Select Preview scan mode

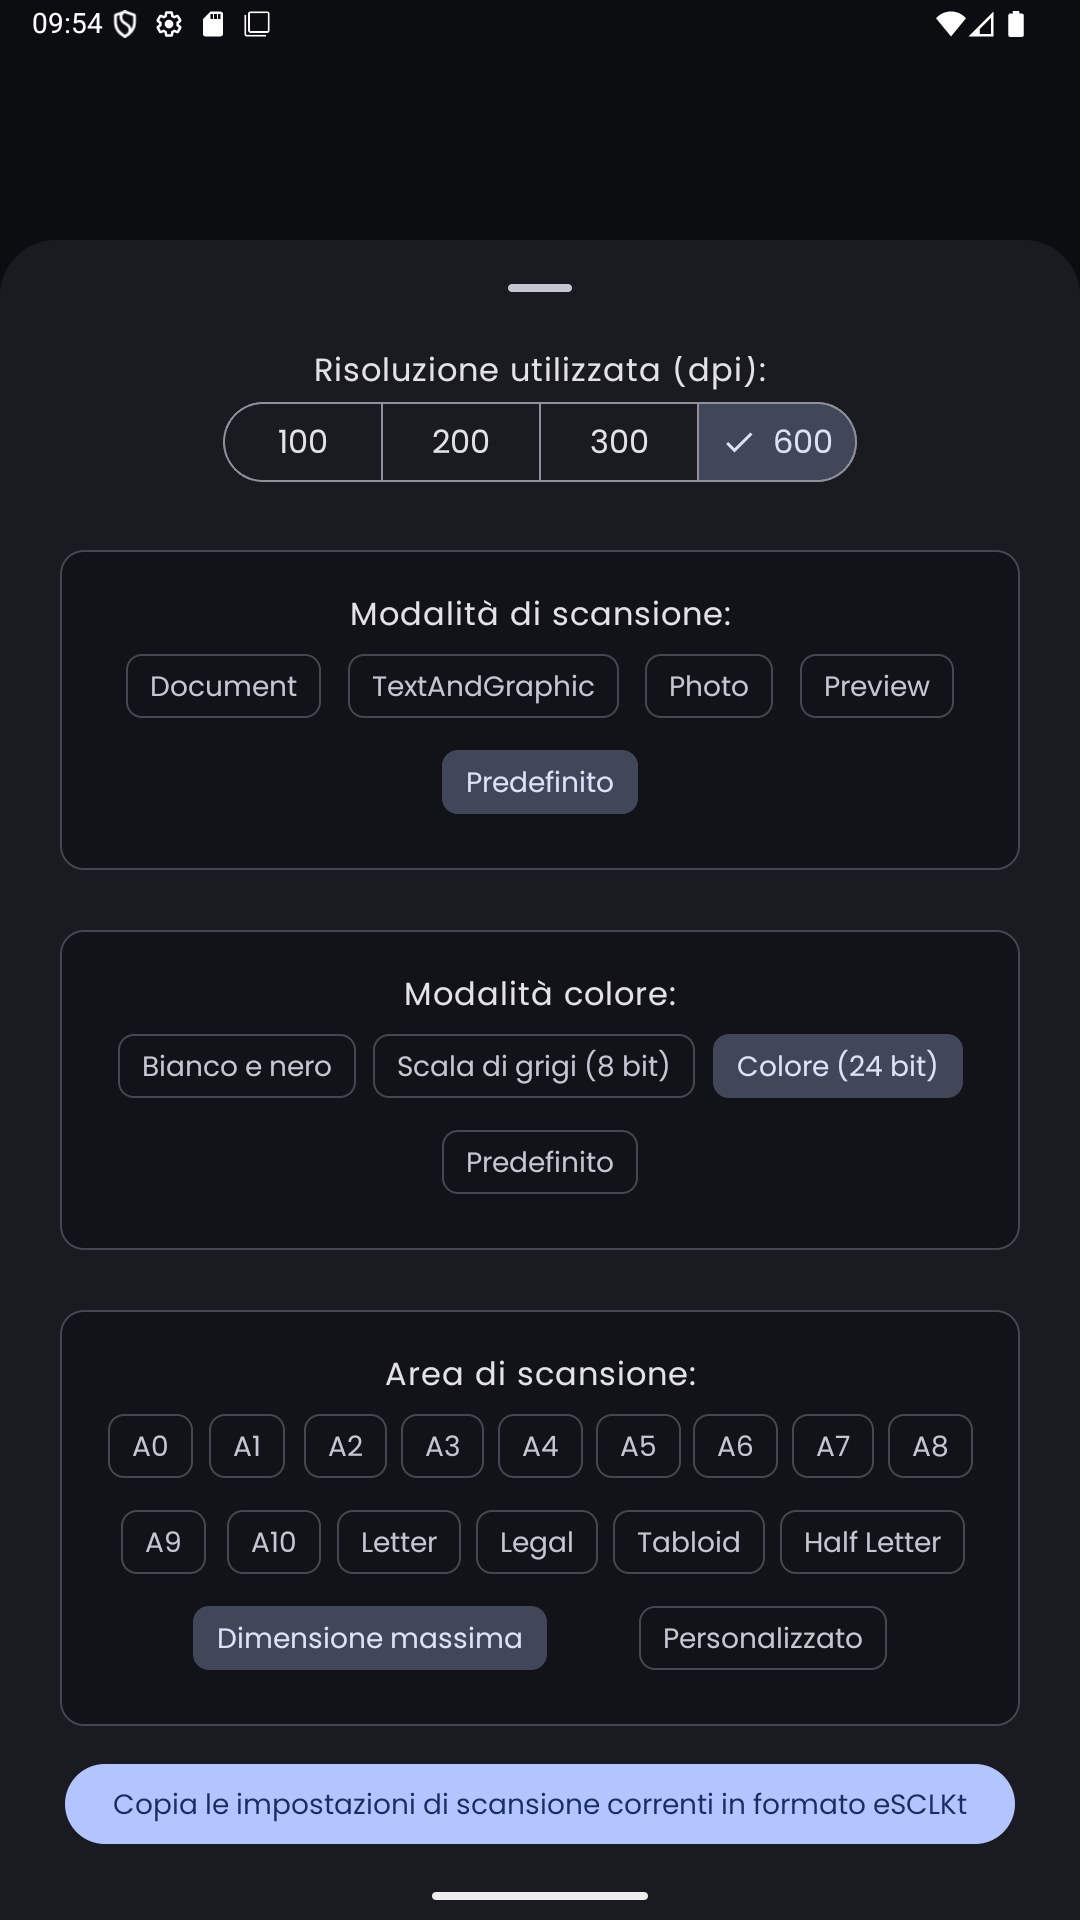pos(876,686)
